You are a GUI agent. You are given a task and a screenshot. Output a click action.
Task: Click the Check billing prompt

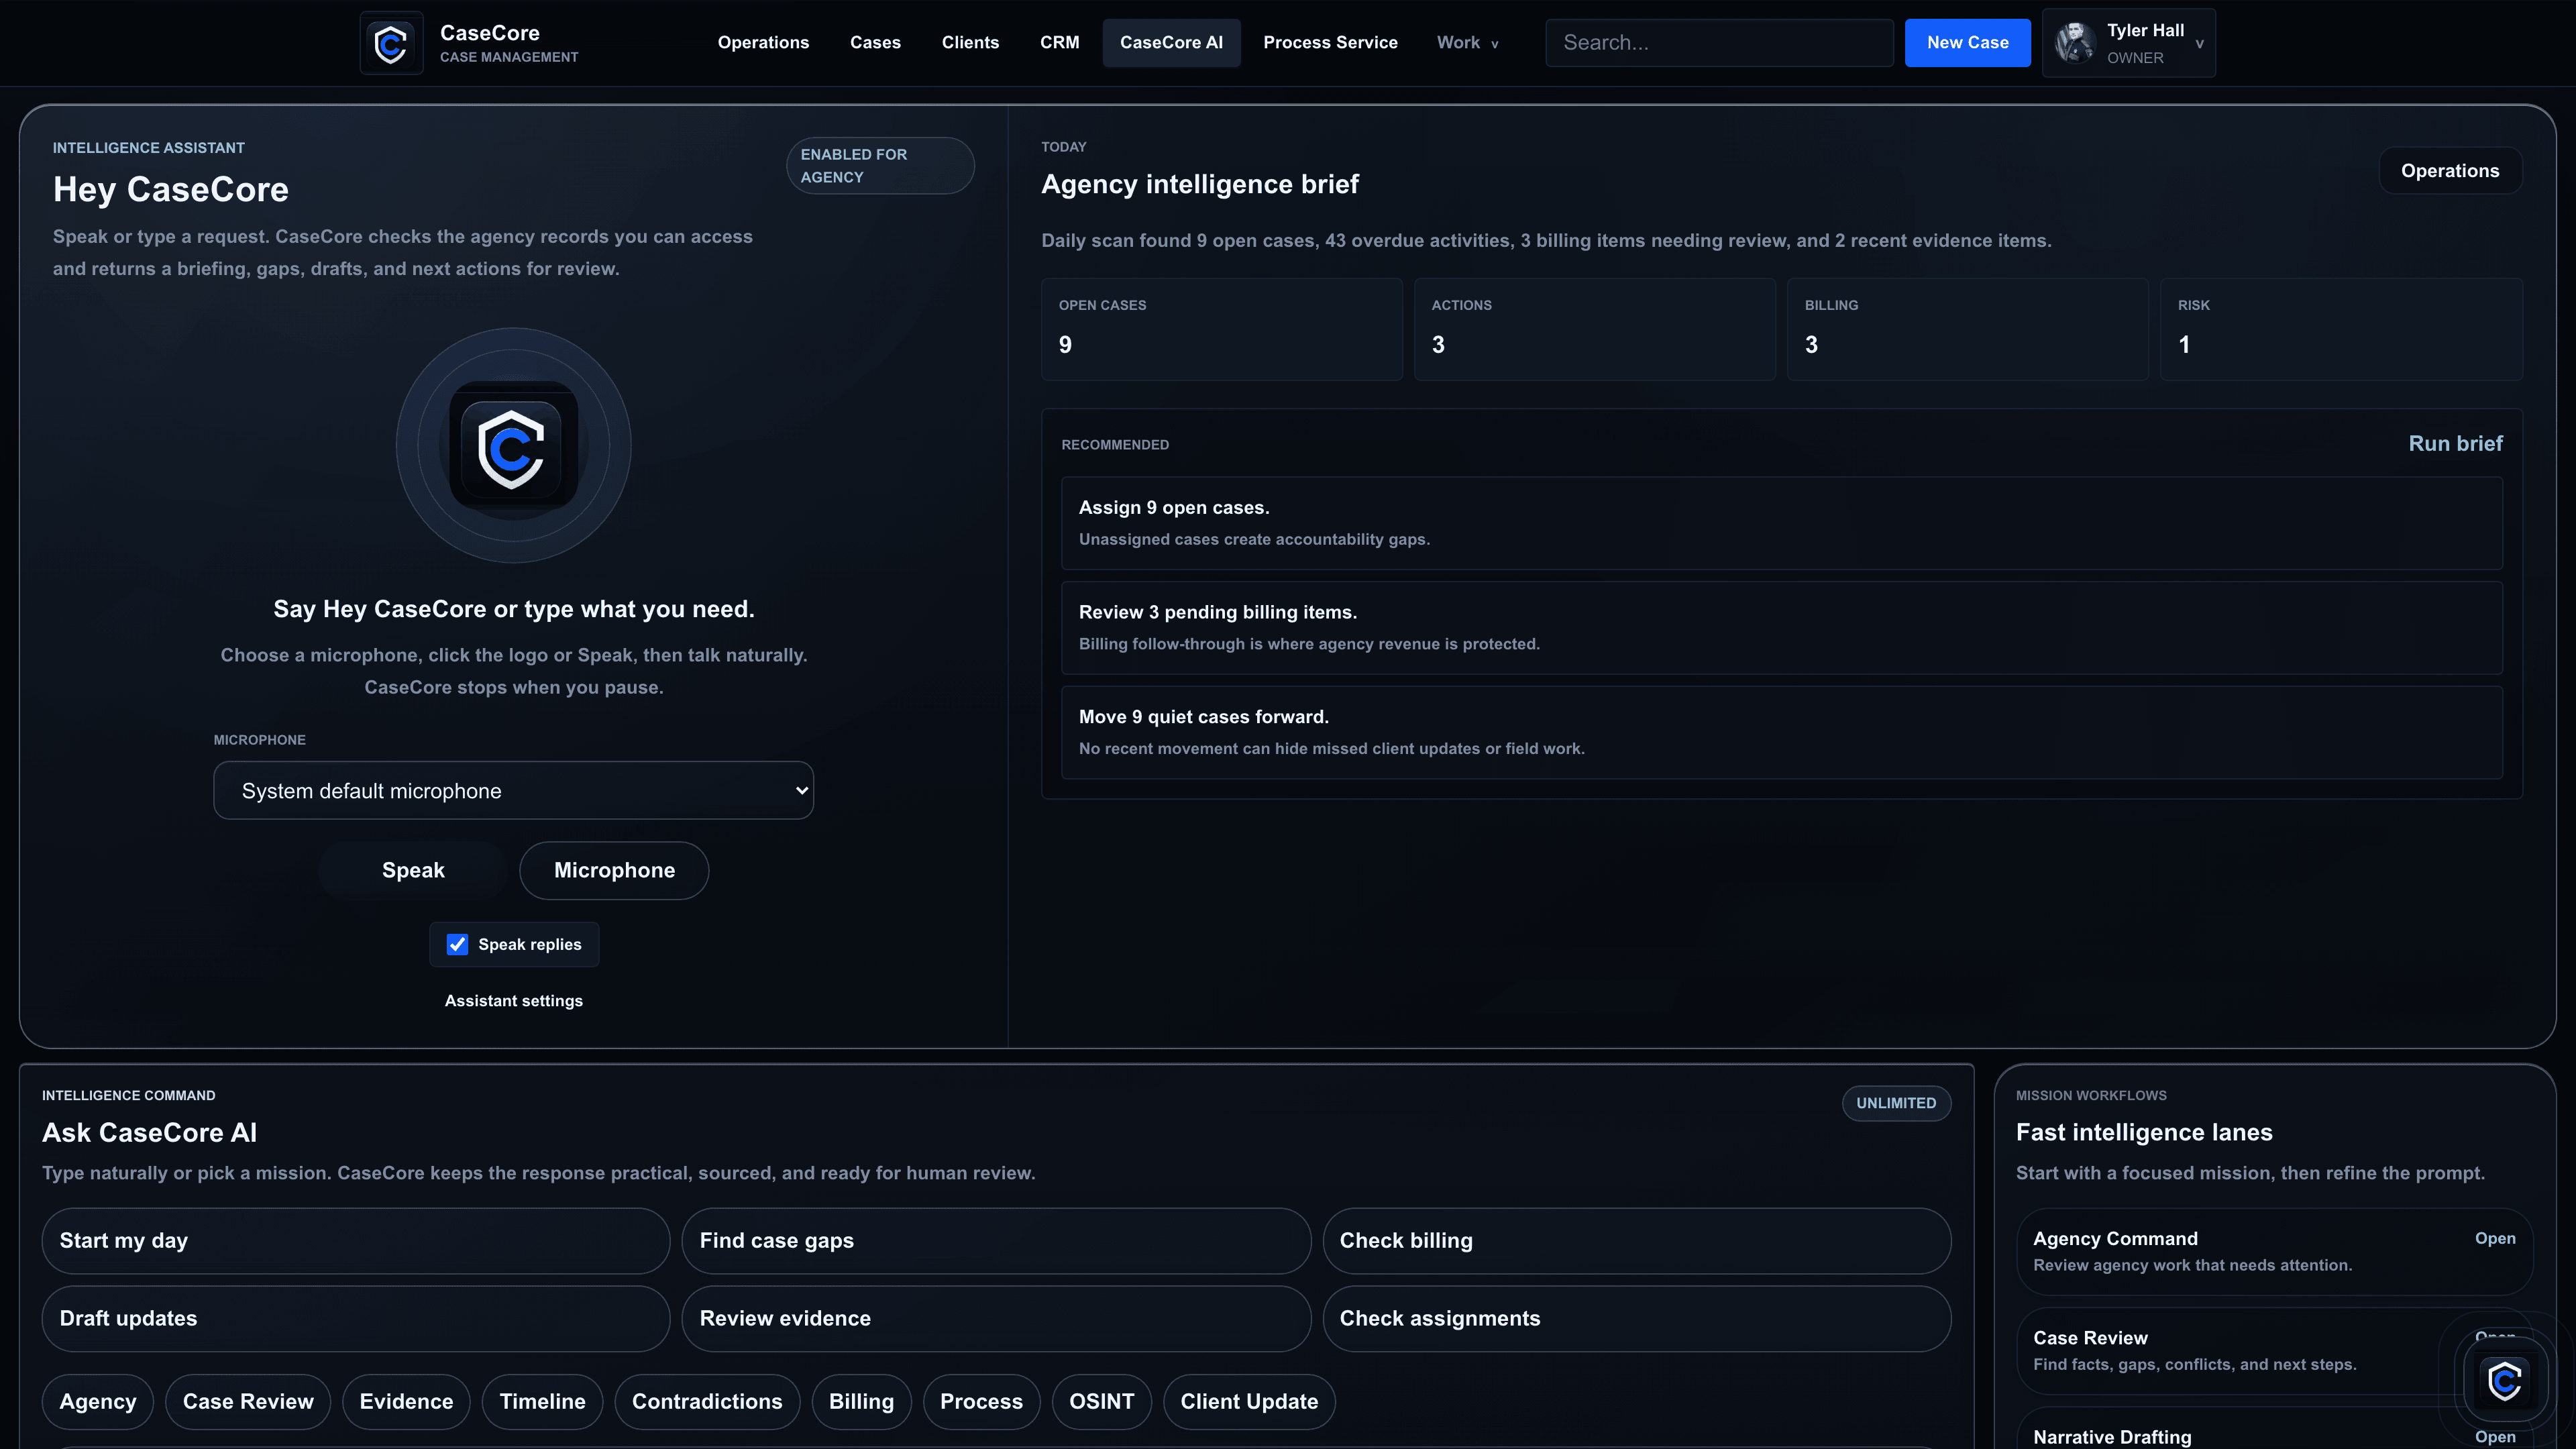1636,1240
